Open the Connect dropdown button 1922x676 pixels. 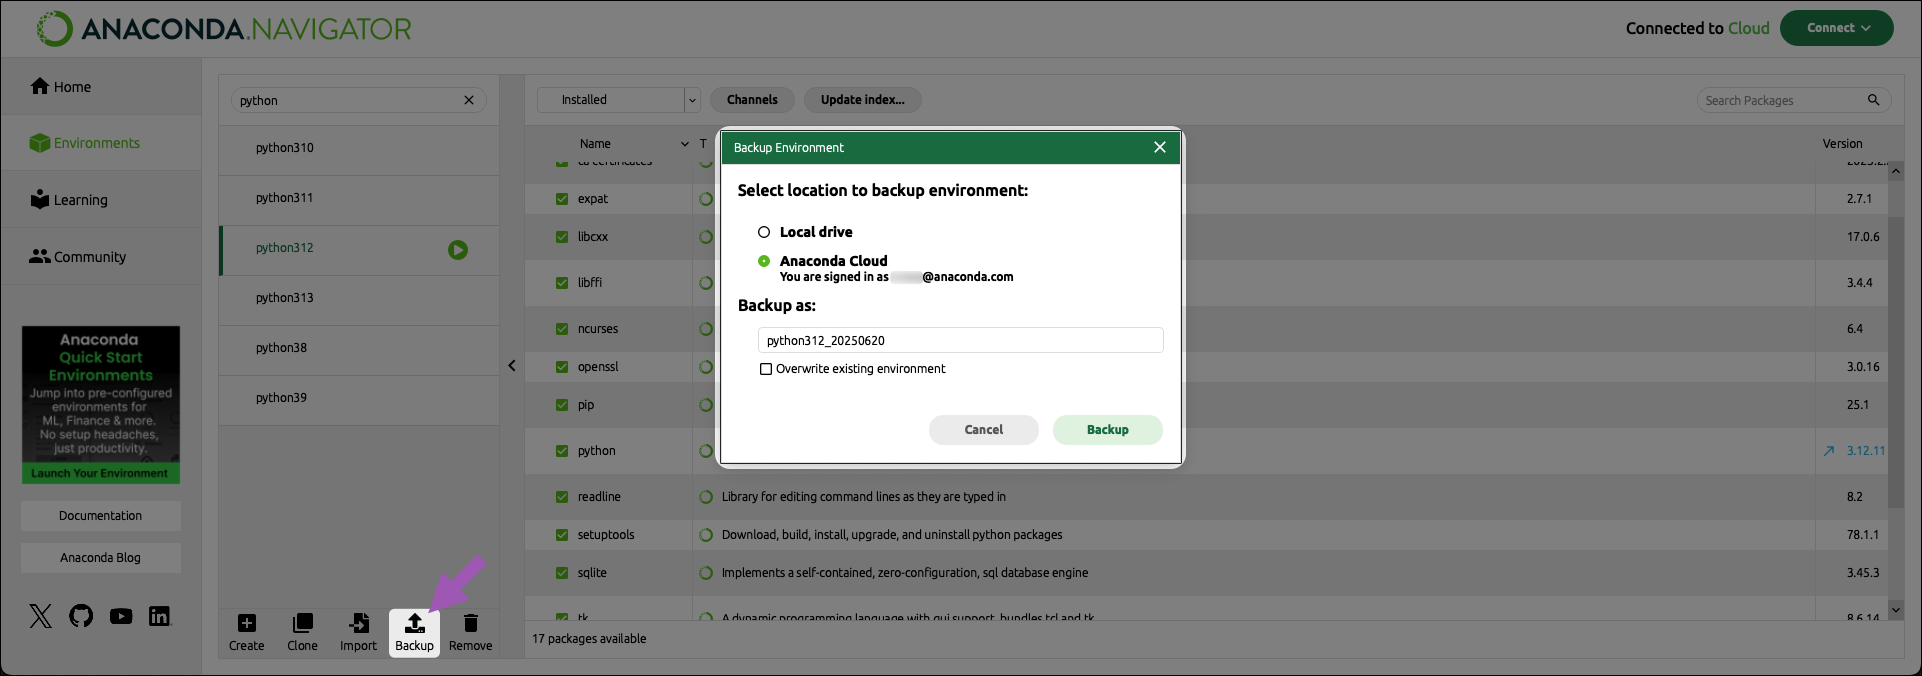[1837, 28]
